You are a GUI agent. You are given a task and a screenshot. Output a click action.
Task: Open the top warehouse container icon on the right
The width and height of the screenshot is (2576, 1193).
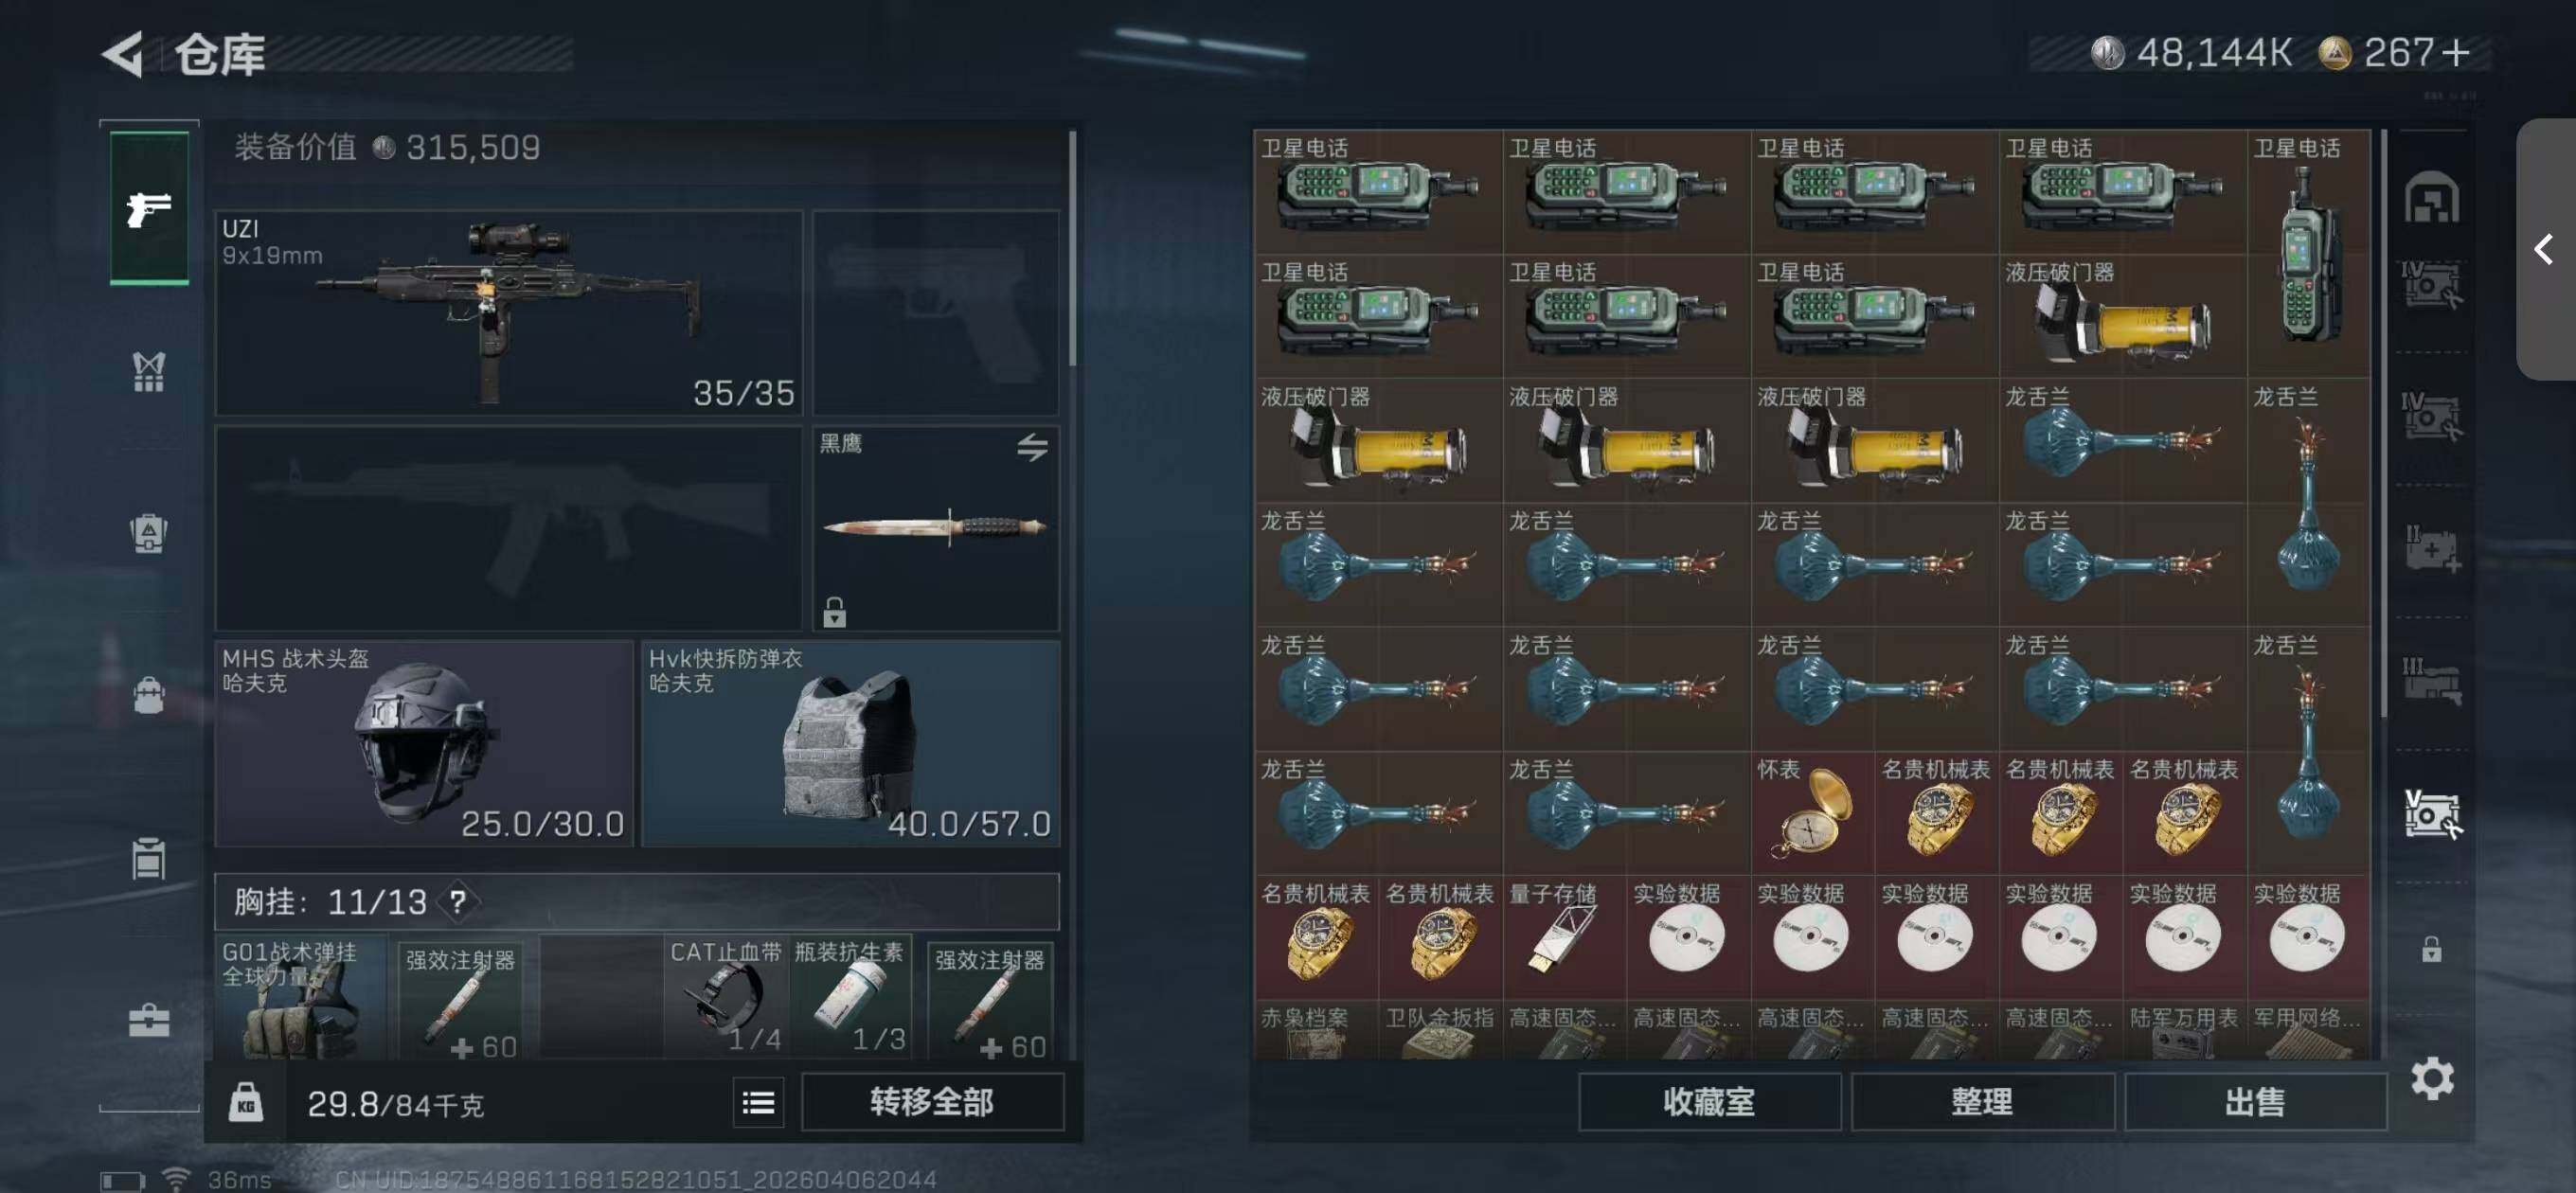2431,197
